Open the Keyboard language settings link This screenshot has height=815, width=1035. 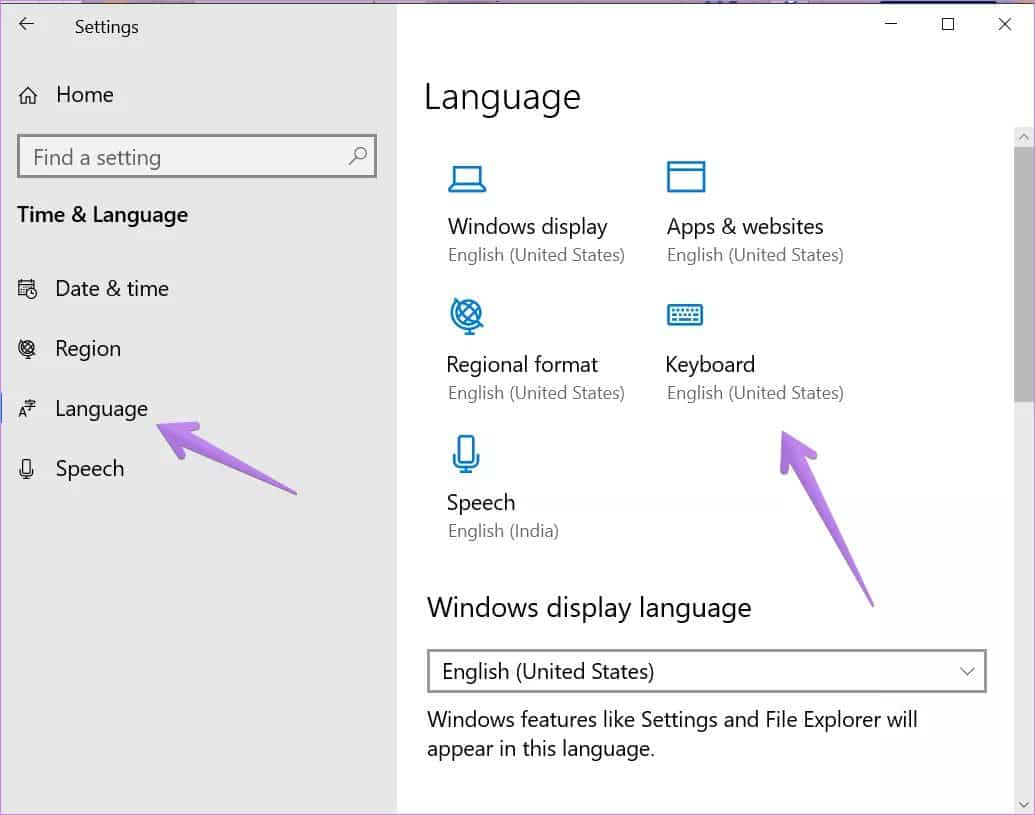coord(710,364)
